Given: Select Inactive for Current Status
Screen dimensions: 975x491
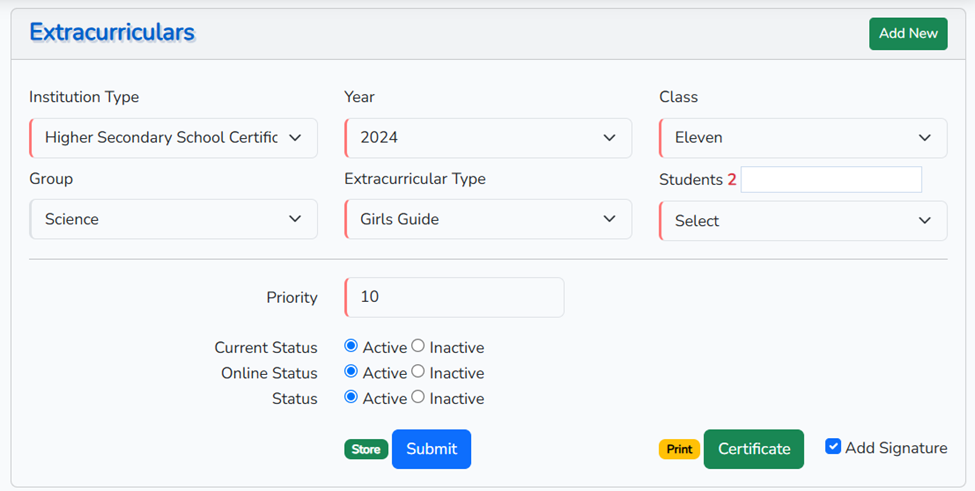Looking at the screenshot, I should (418, 347).
